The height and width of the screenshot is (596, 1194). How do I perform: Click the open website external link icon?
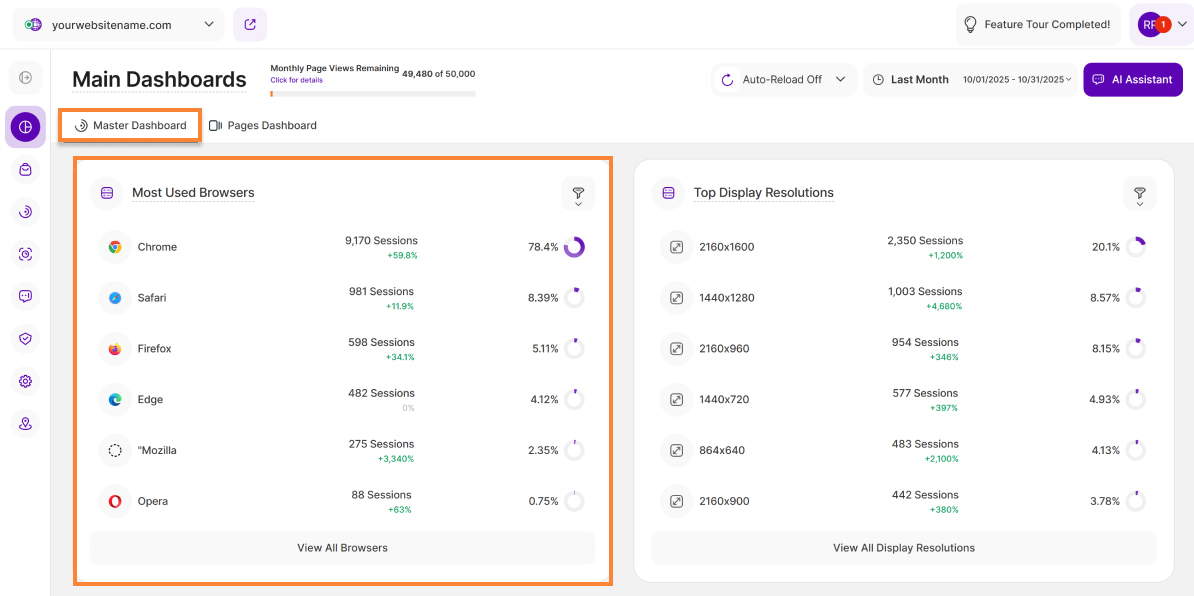[x=249, y=24]
